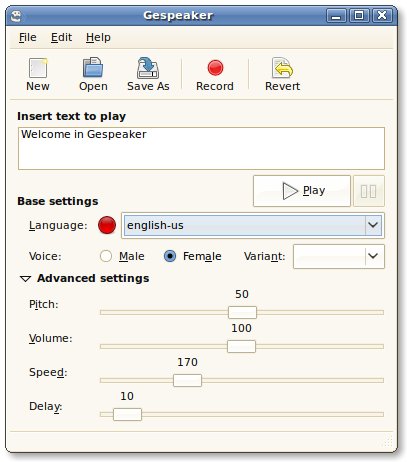Open the Edit menu

point(61,37)
